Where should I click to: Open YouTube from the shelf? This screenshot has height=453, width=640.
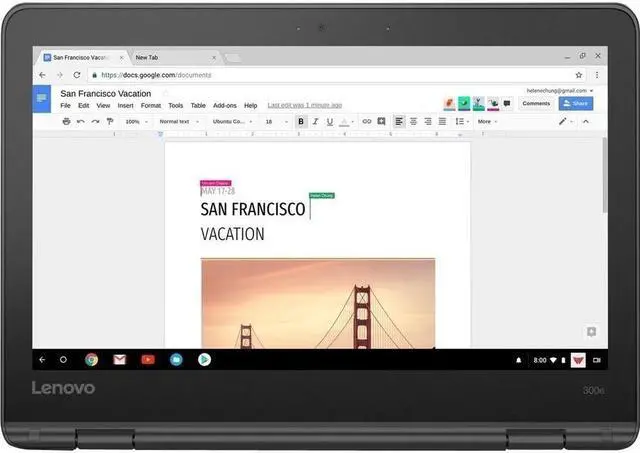click(x=148, y=360)
